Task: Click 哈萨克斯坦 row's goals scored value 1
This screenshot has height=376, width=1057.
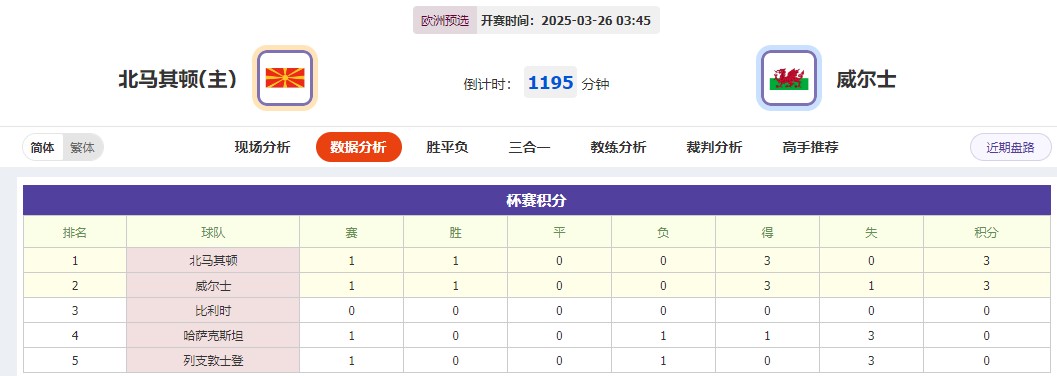Action: 767,336
